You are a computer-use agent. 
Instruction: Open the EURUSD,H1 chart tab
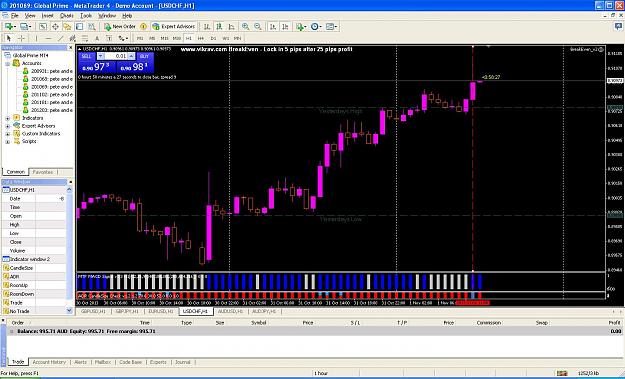point(161,311)
